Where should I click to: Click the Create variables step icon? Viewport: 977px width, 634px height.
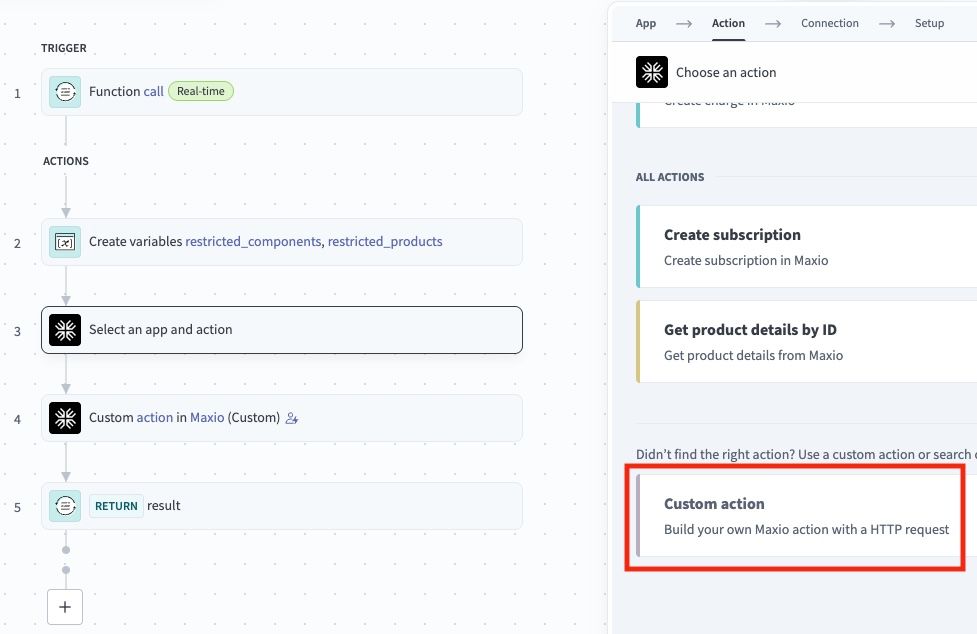(x=65, y=242)
